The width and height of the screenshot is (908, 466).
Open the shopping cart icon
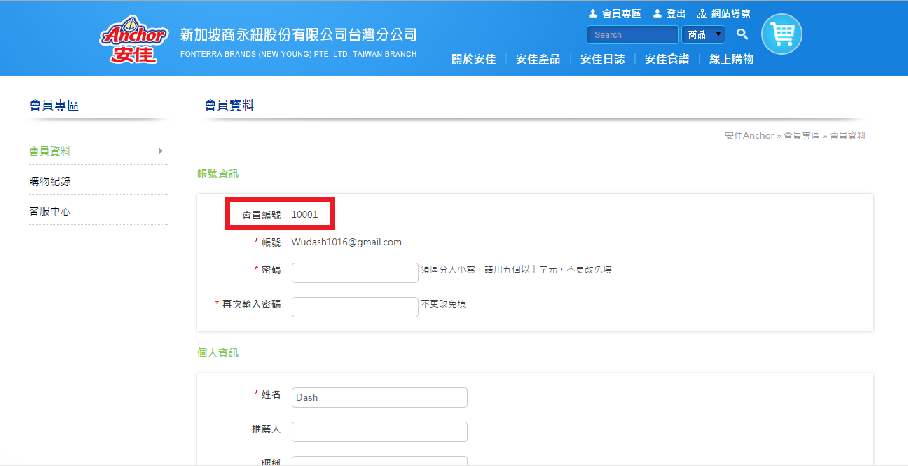pos(782,34)
